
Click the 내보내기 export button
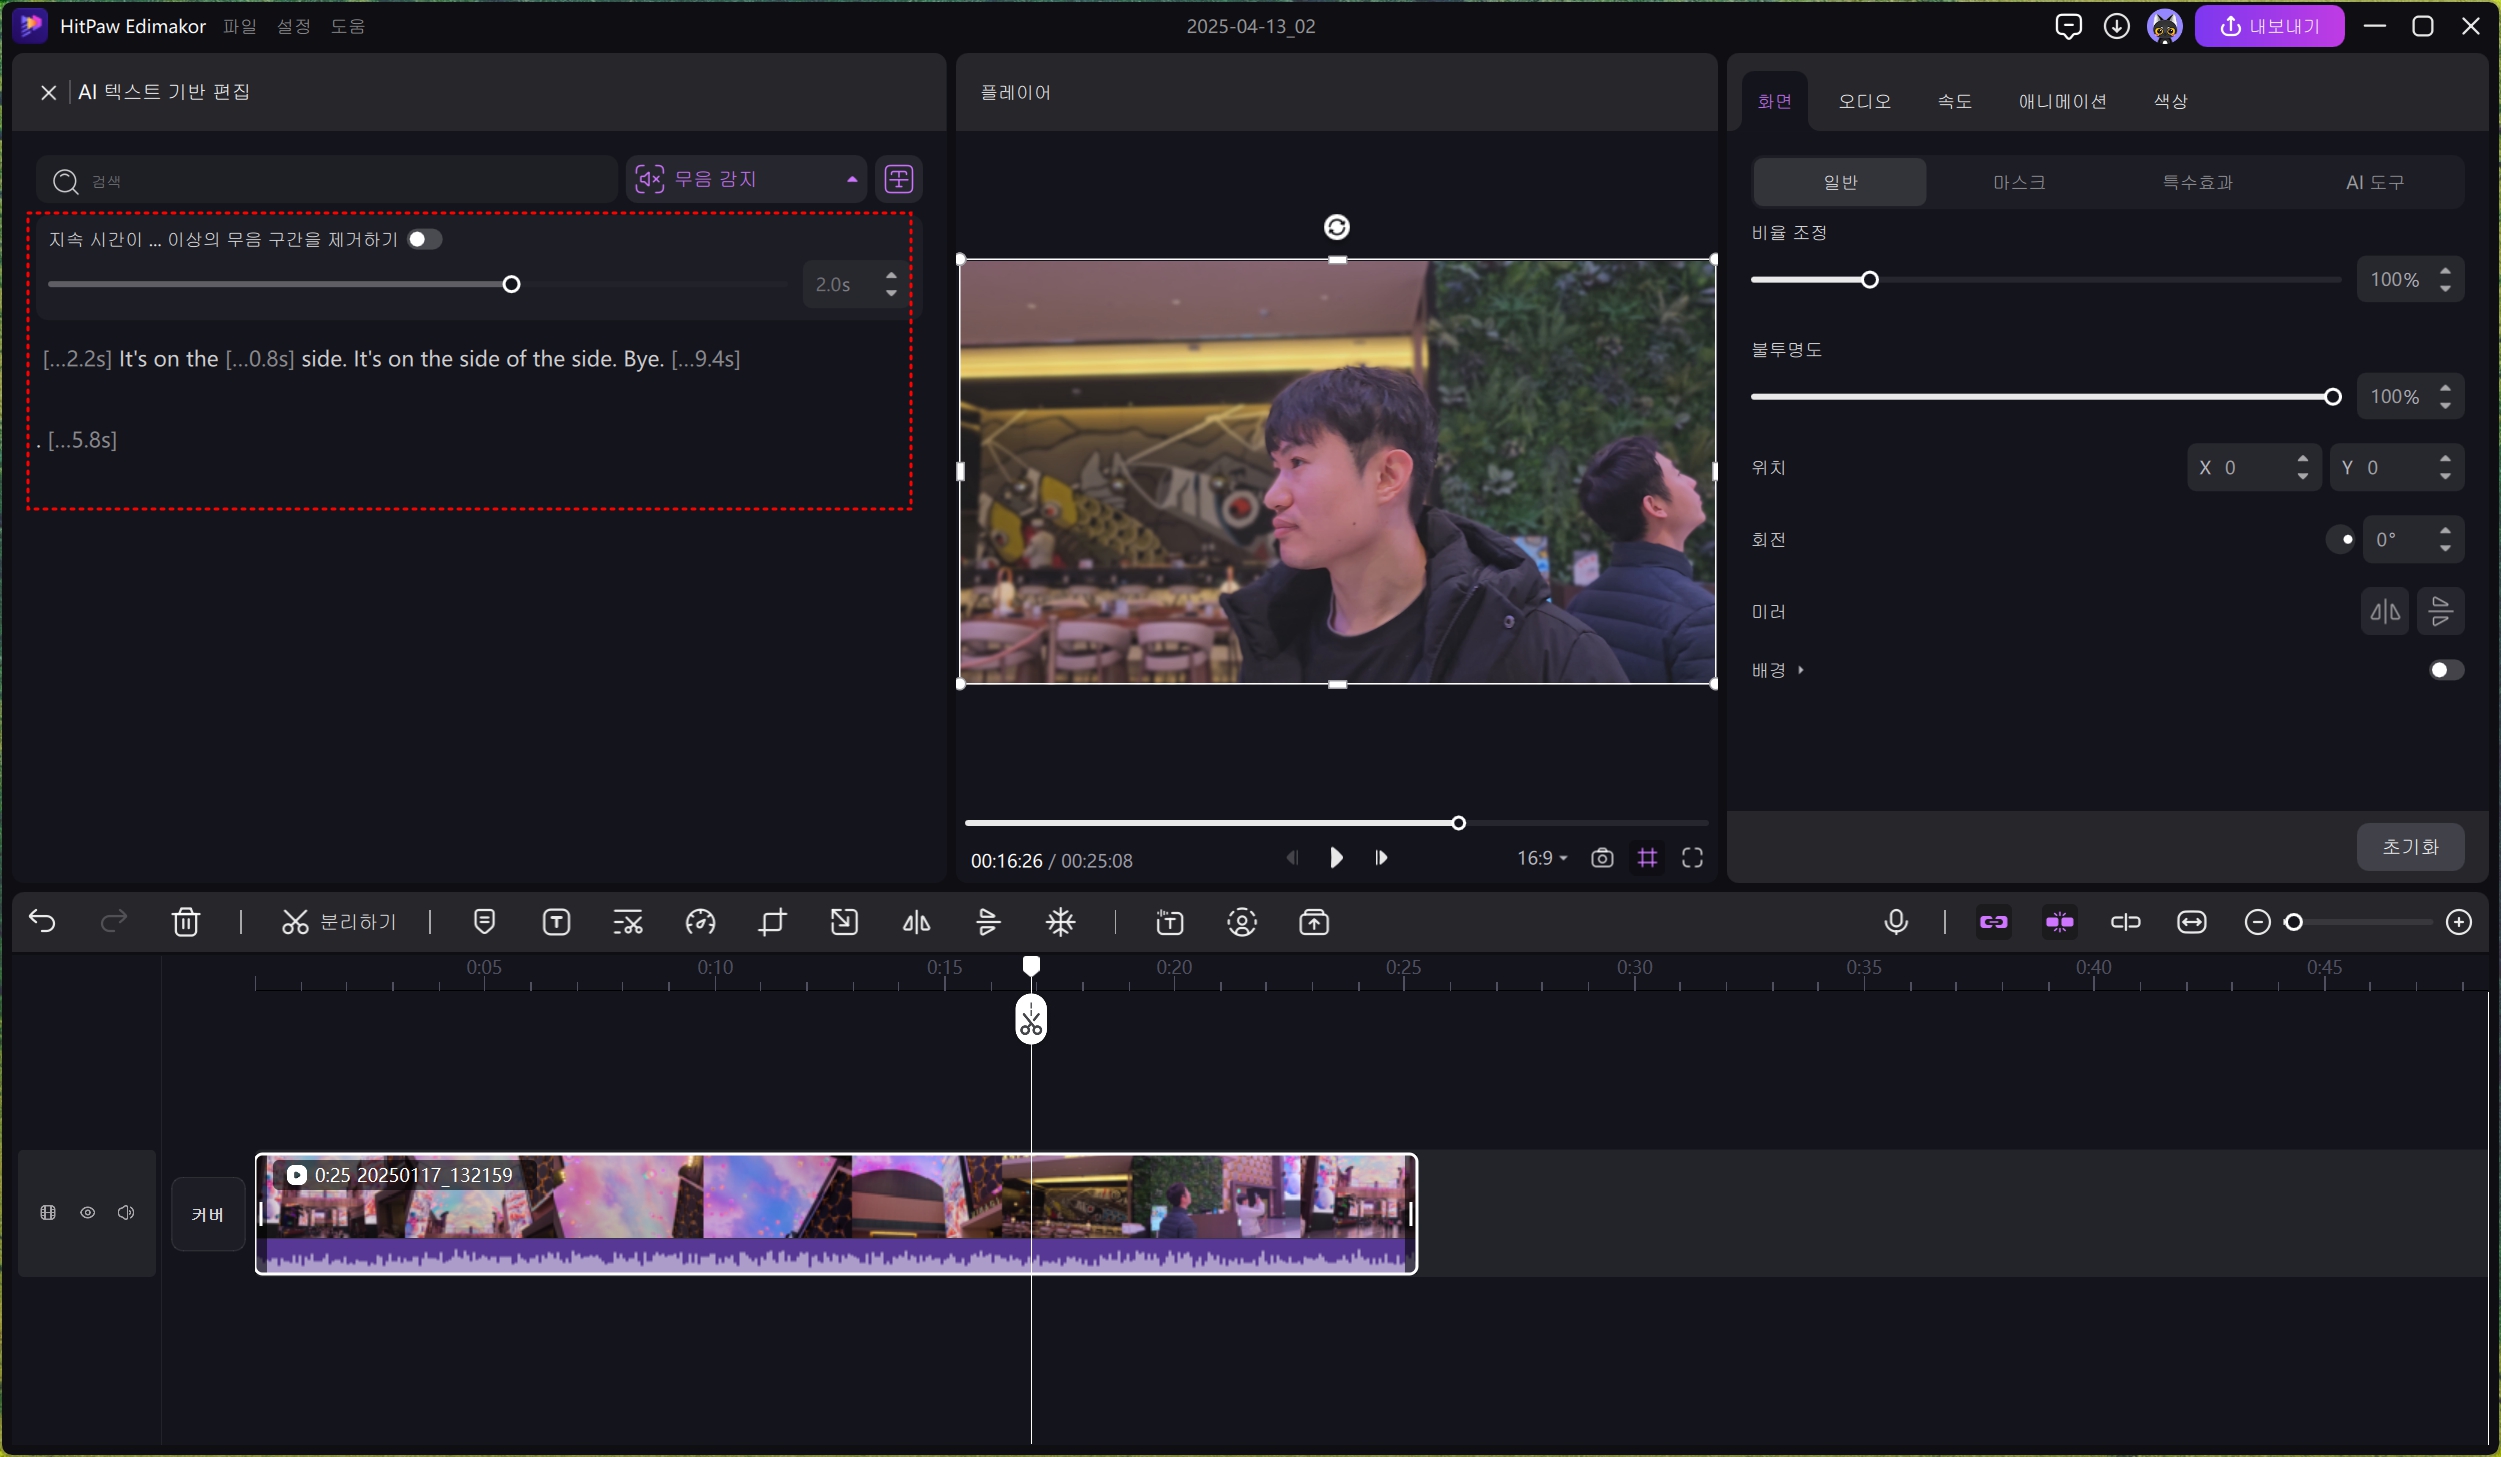(2269, 26)
